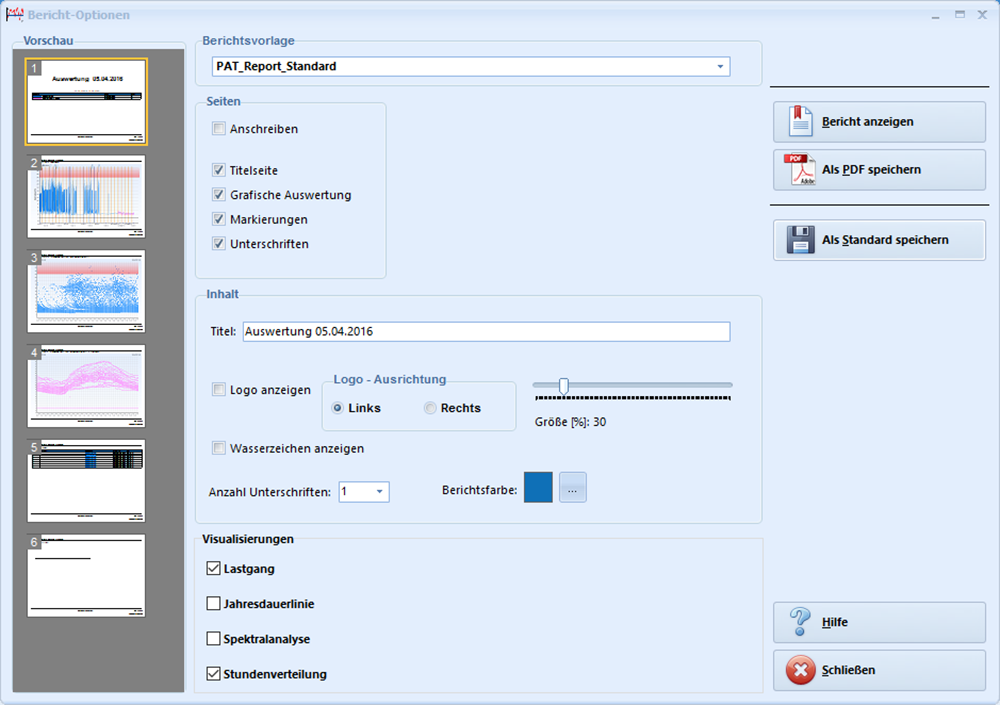Click the 'Anzahl Unterschriften:' label
Viewport: 1000px width, 705px height.
click(x=270, y=492)
